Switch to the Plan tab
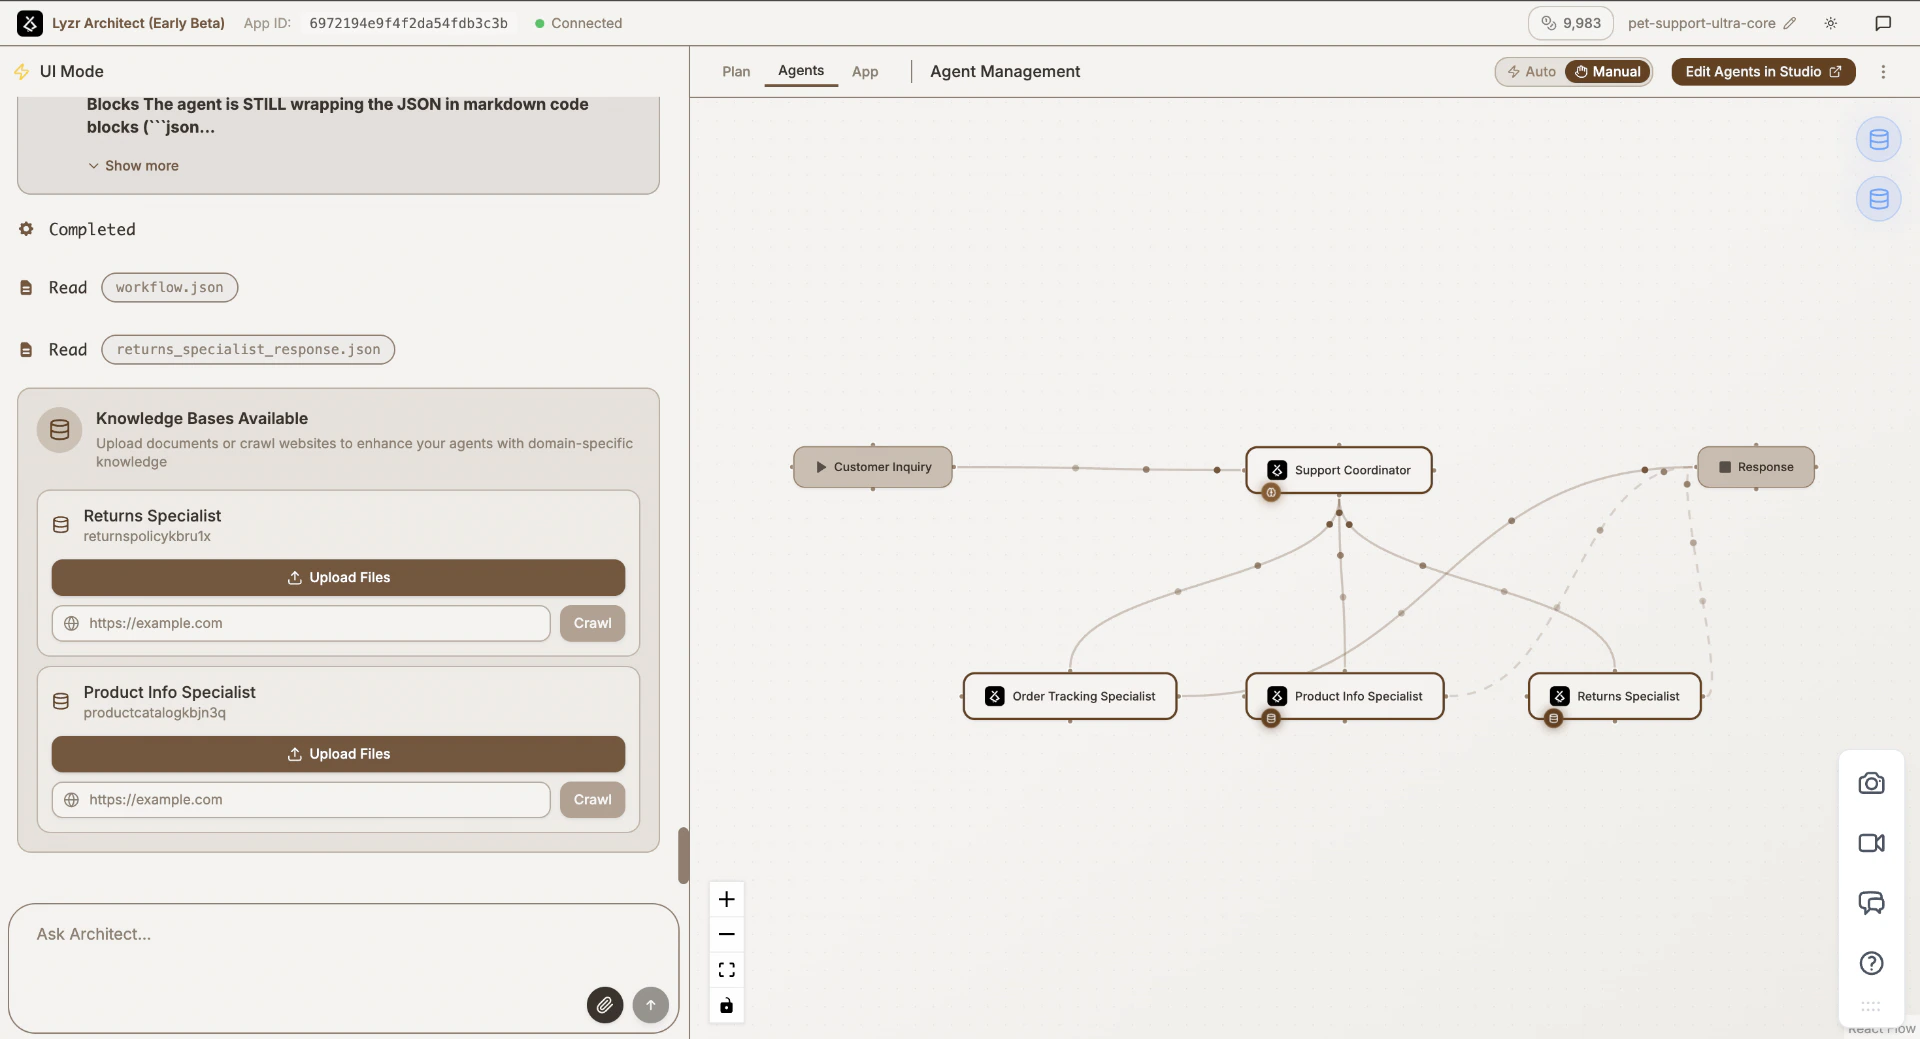The image size is (1920, 1039). click(736, 71)
